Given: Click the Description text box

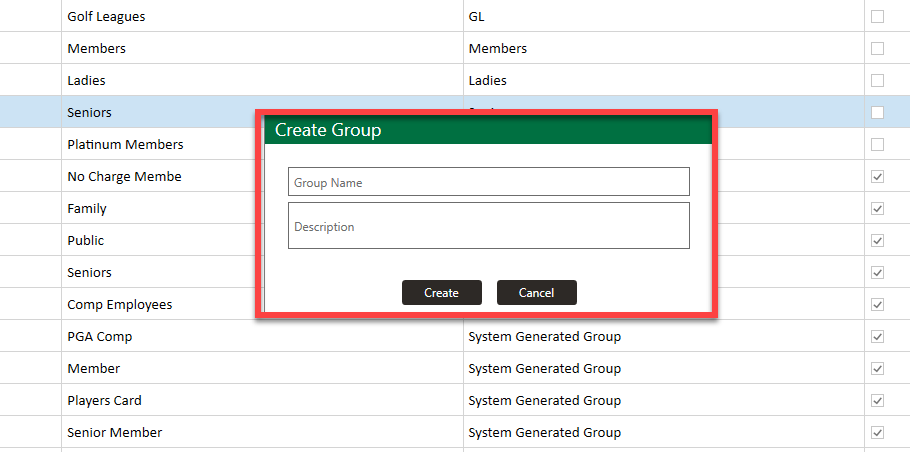Looking at the screenshot, I should click(x=488, y=226).
